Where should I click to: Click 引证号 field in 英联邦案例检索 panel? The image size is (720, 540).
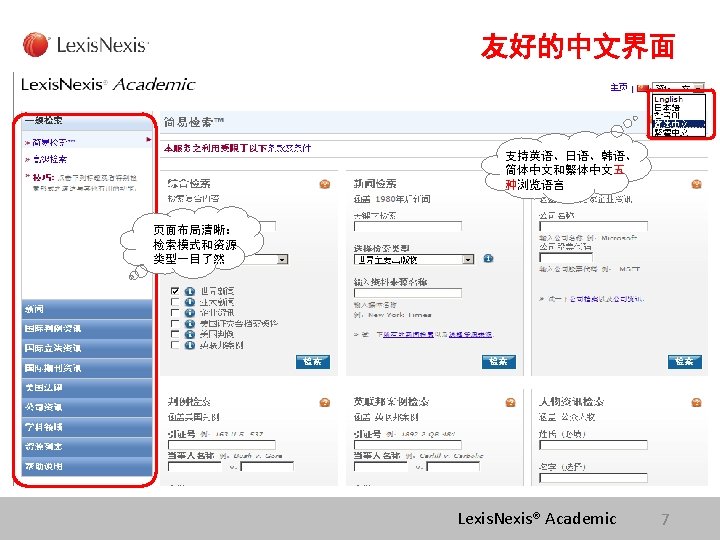pos(408,445)
